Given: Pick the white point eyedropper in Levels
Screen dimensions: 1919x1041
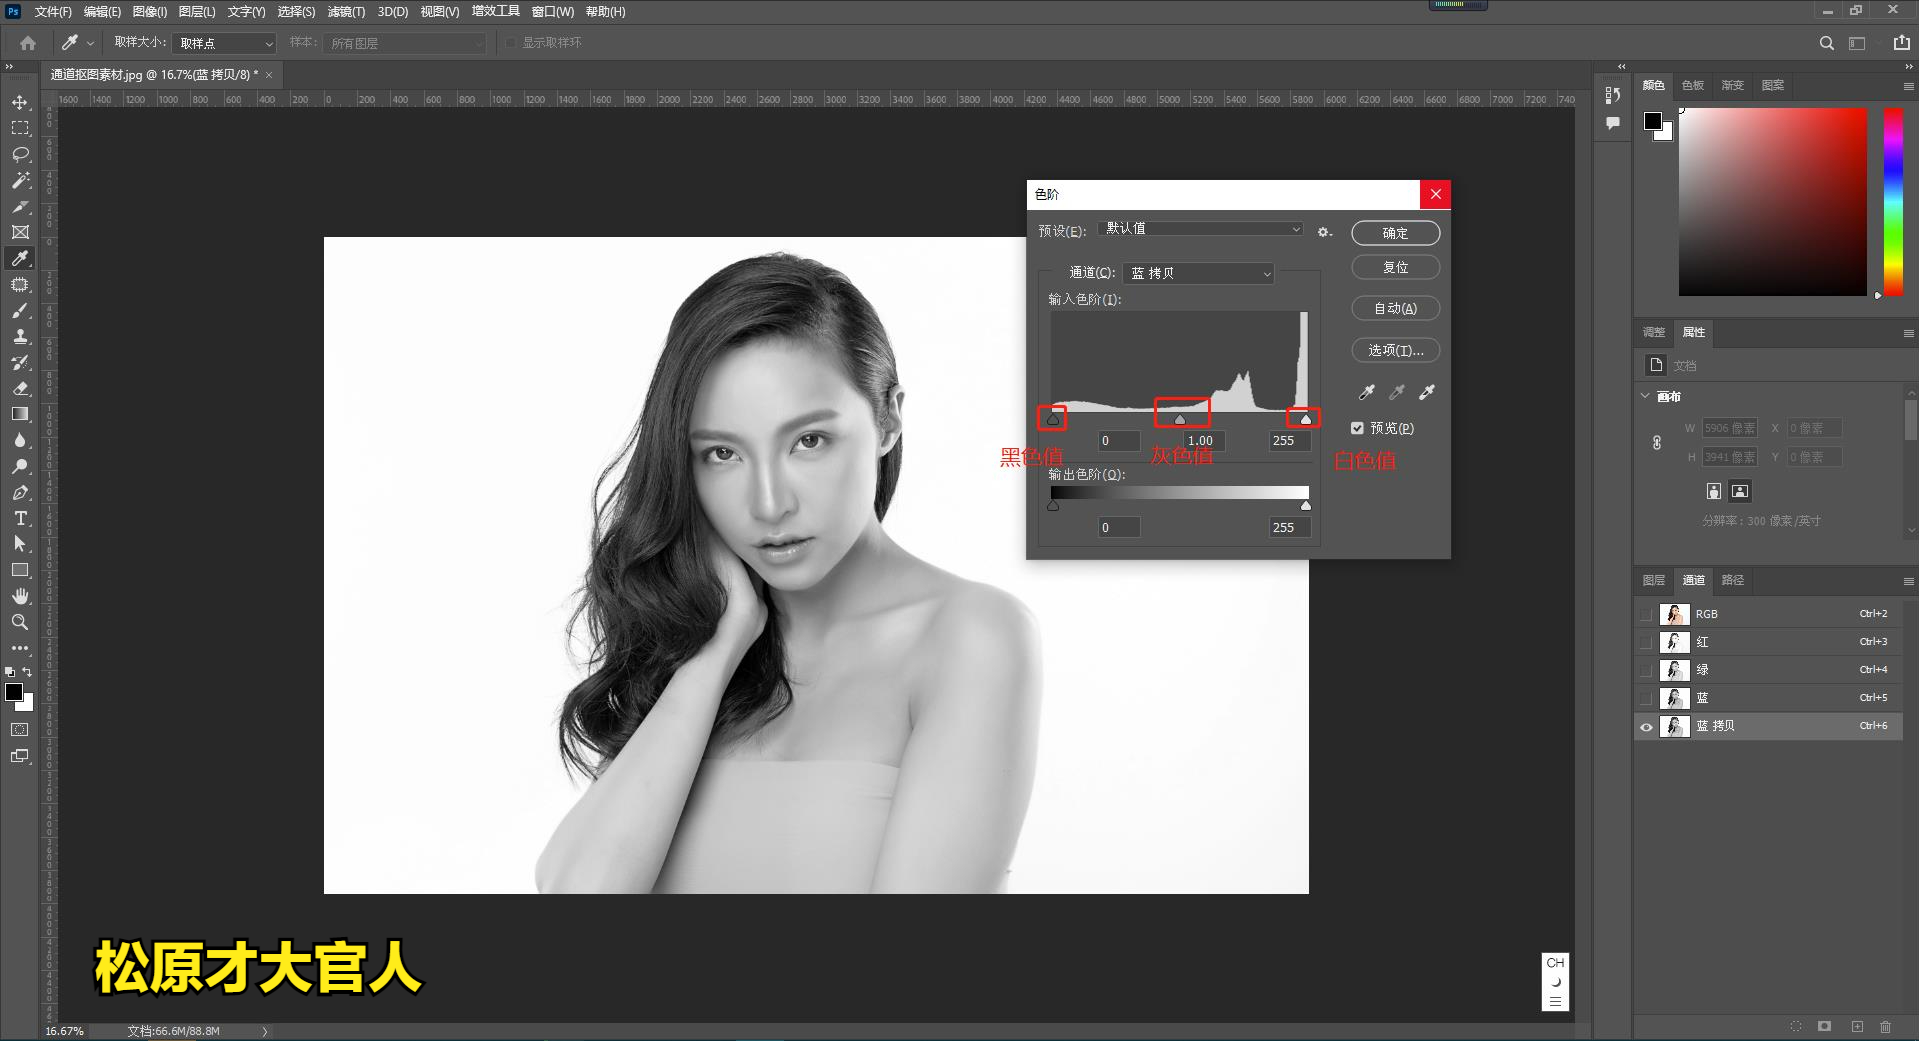Looking at the screenshot, I should point(1427,392).
